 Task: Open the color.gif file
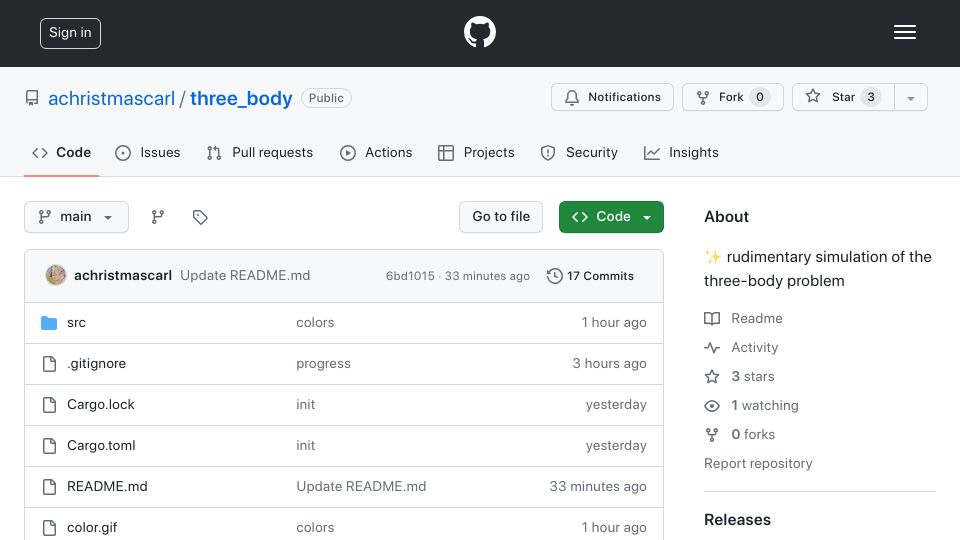pos(92,528)
